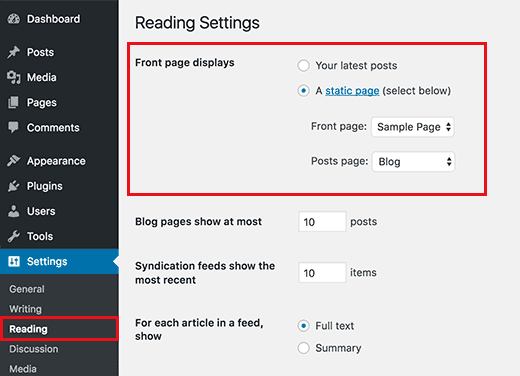Select Full text radio button
520x376 pixels.
[x=303, y=326]
